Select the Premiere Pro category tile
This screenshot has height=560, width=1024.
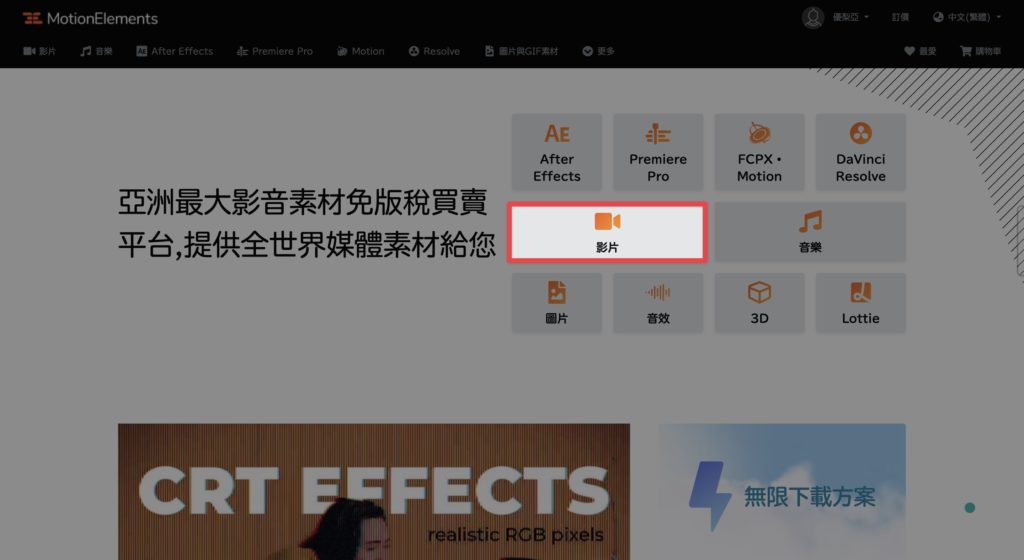click(x=658, y=152)
